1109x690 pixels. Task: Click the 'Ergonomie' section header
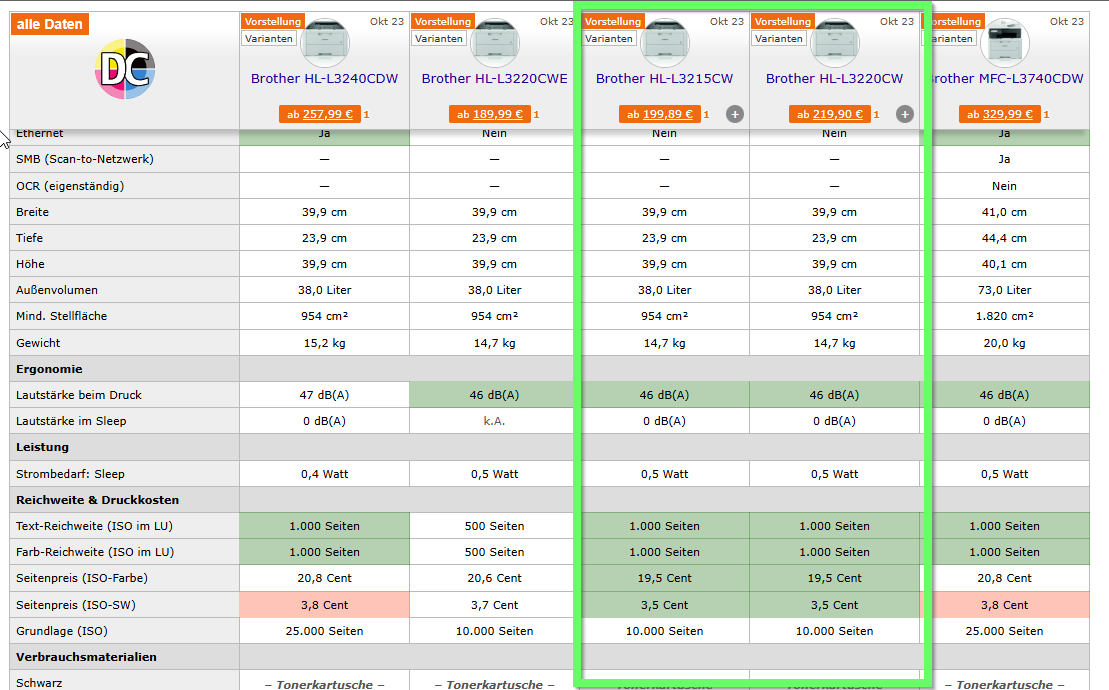tap(50, 369)
